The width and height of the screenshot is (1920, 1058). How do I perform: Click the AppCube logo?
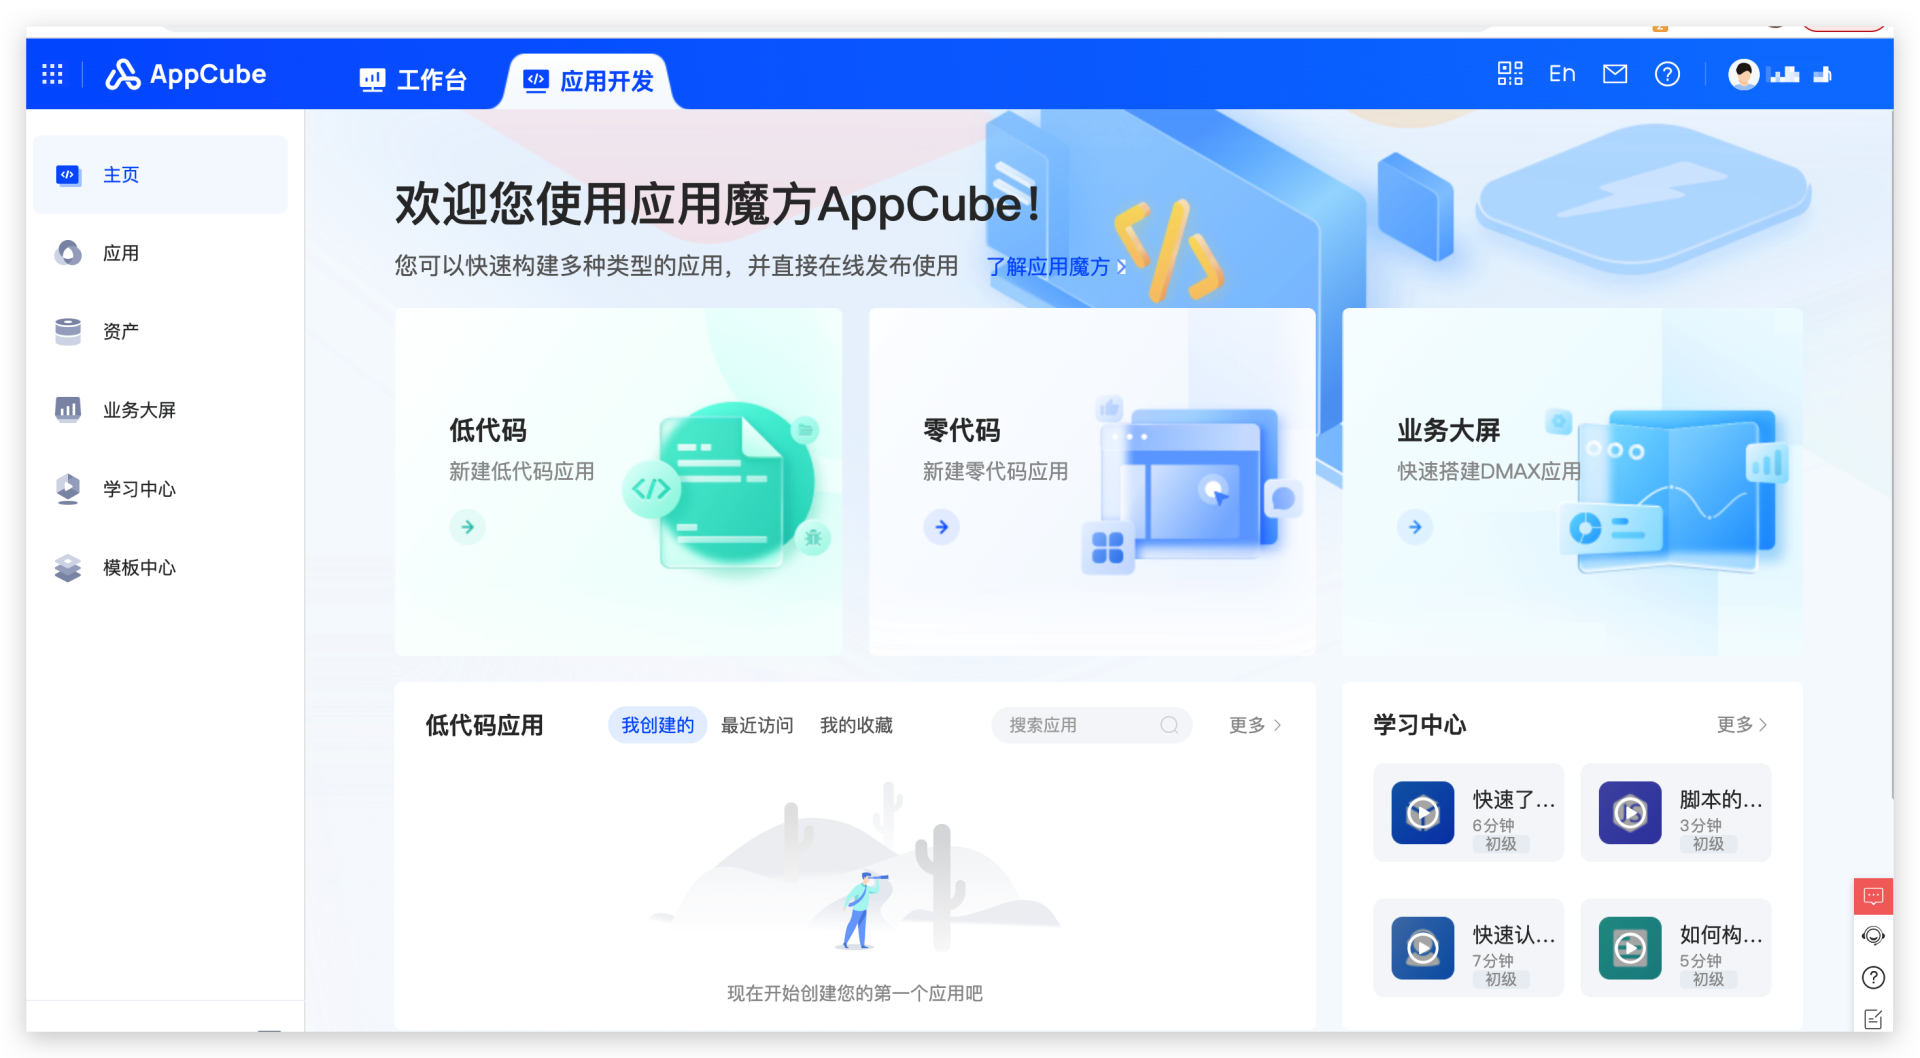tap(186, 74)
